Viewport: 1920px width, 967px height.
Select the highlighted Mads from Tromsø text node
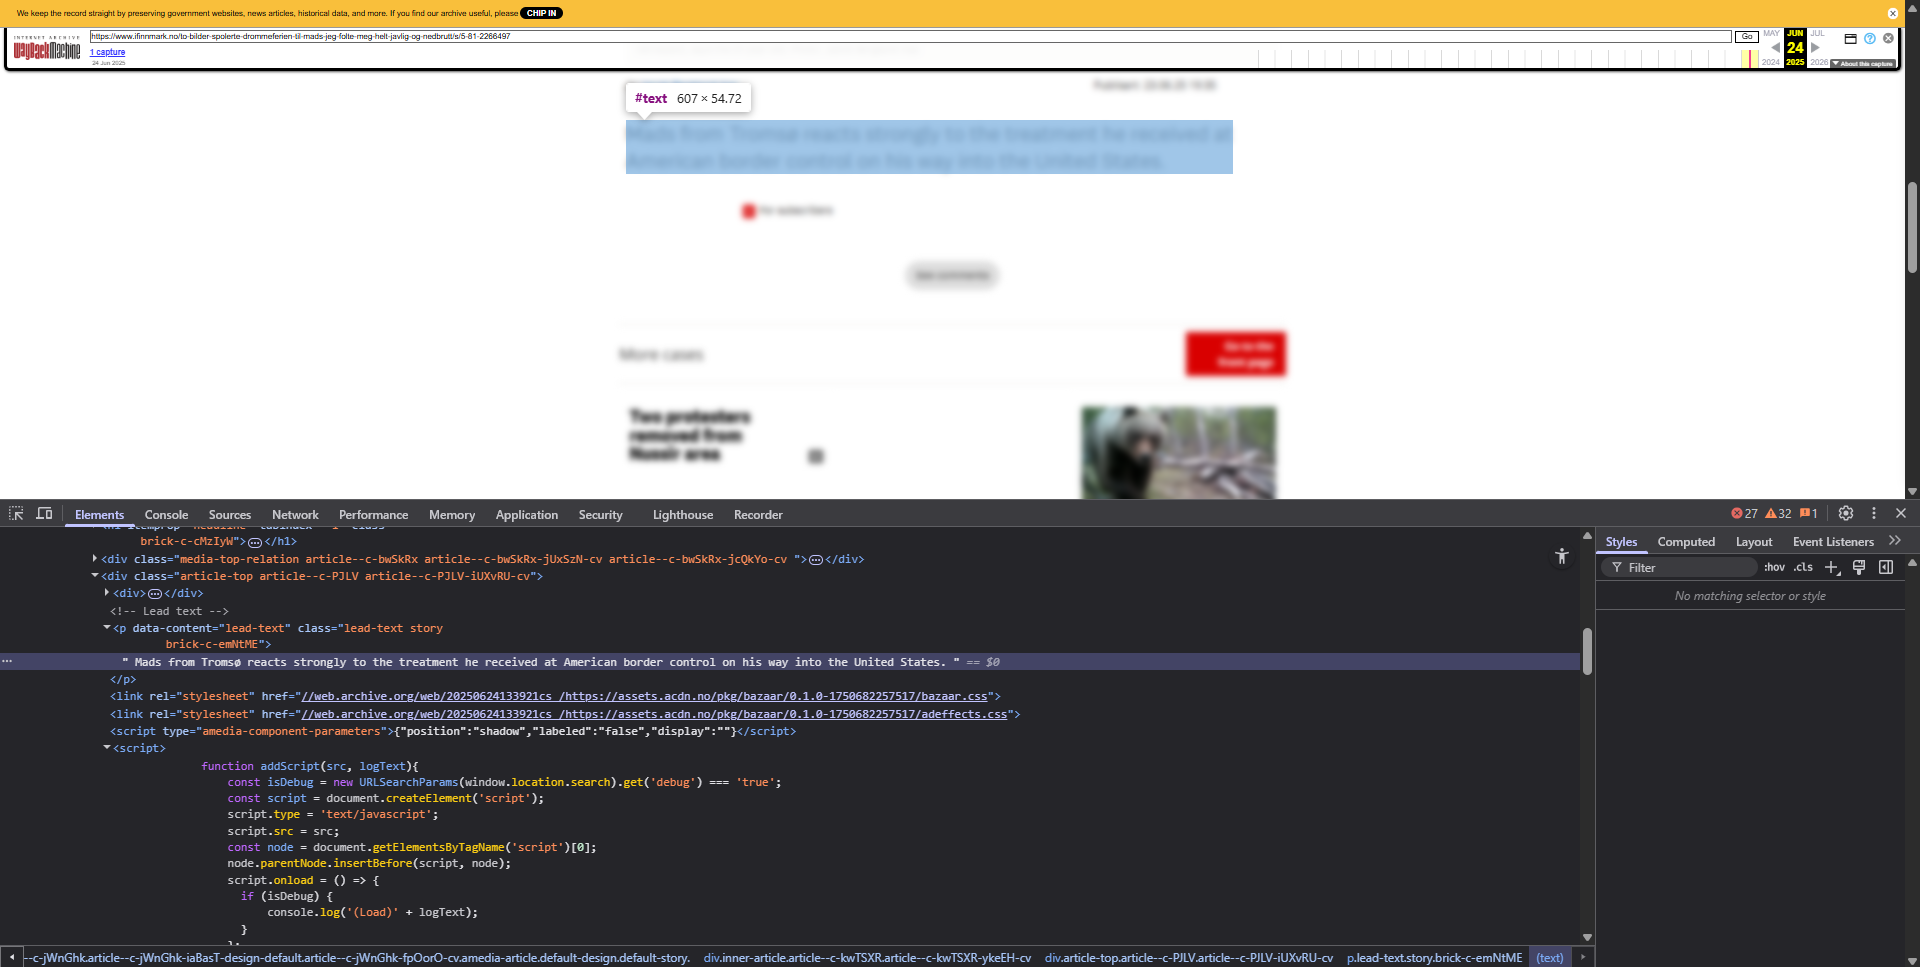(540, 662)
